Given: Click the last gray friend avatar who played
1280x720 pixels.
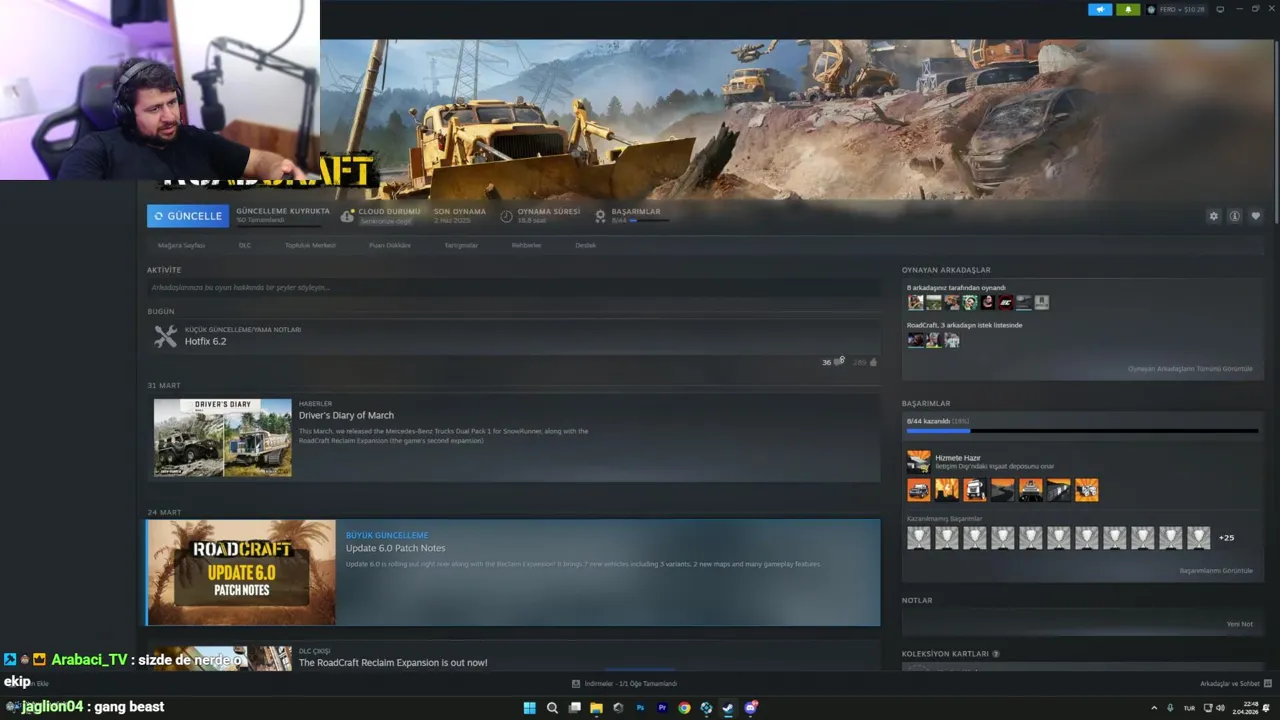Looking at the screenshot, I should pyautogui.click(x=1041, y=302).
